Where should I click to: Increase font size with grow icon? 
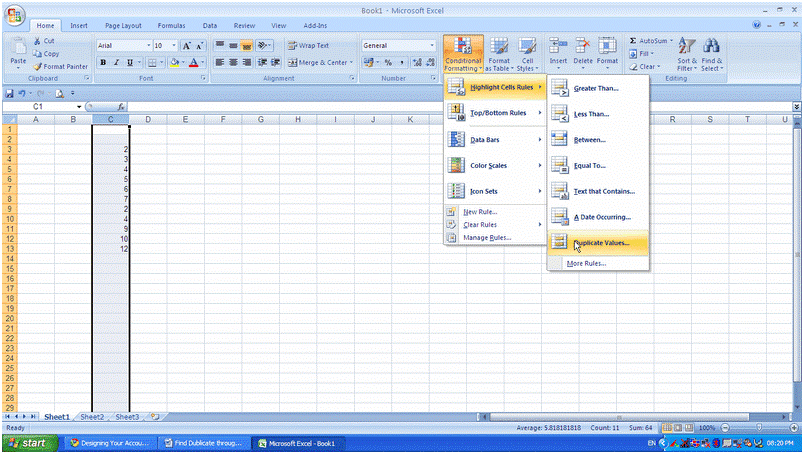pos(187,46)
